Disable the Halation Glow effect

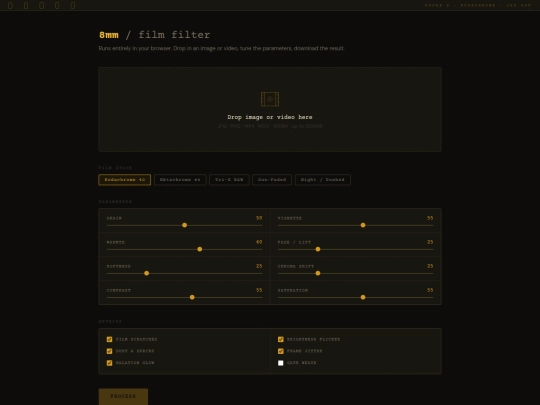110,363
